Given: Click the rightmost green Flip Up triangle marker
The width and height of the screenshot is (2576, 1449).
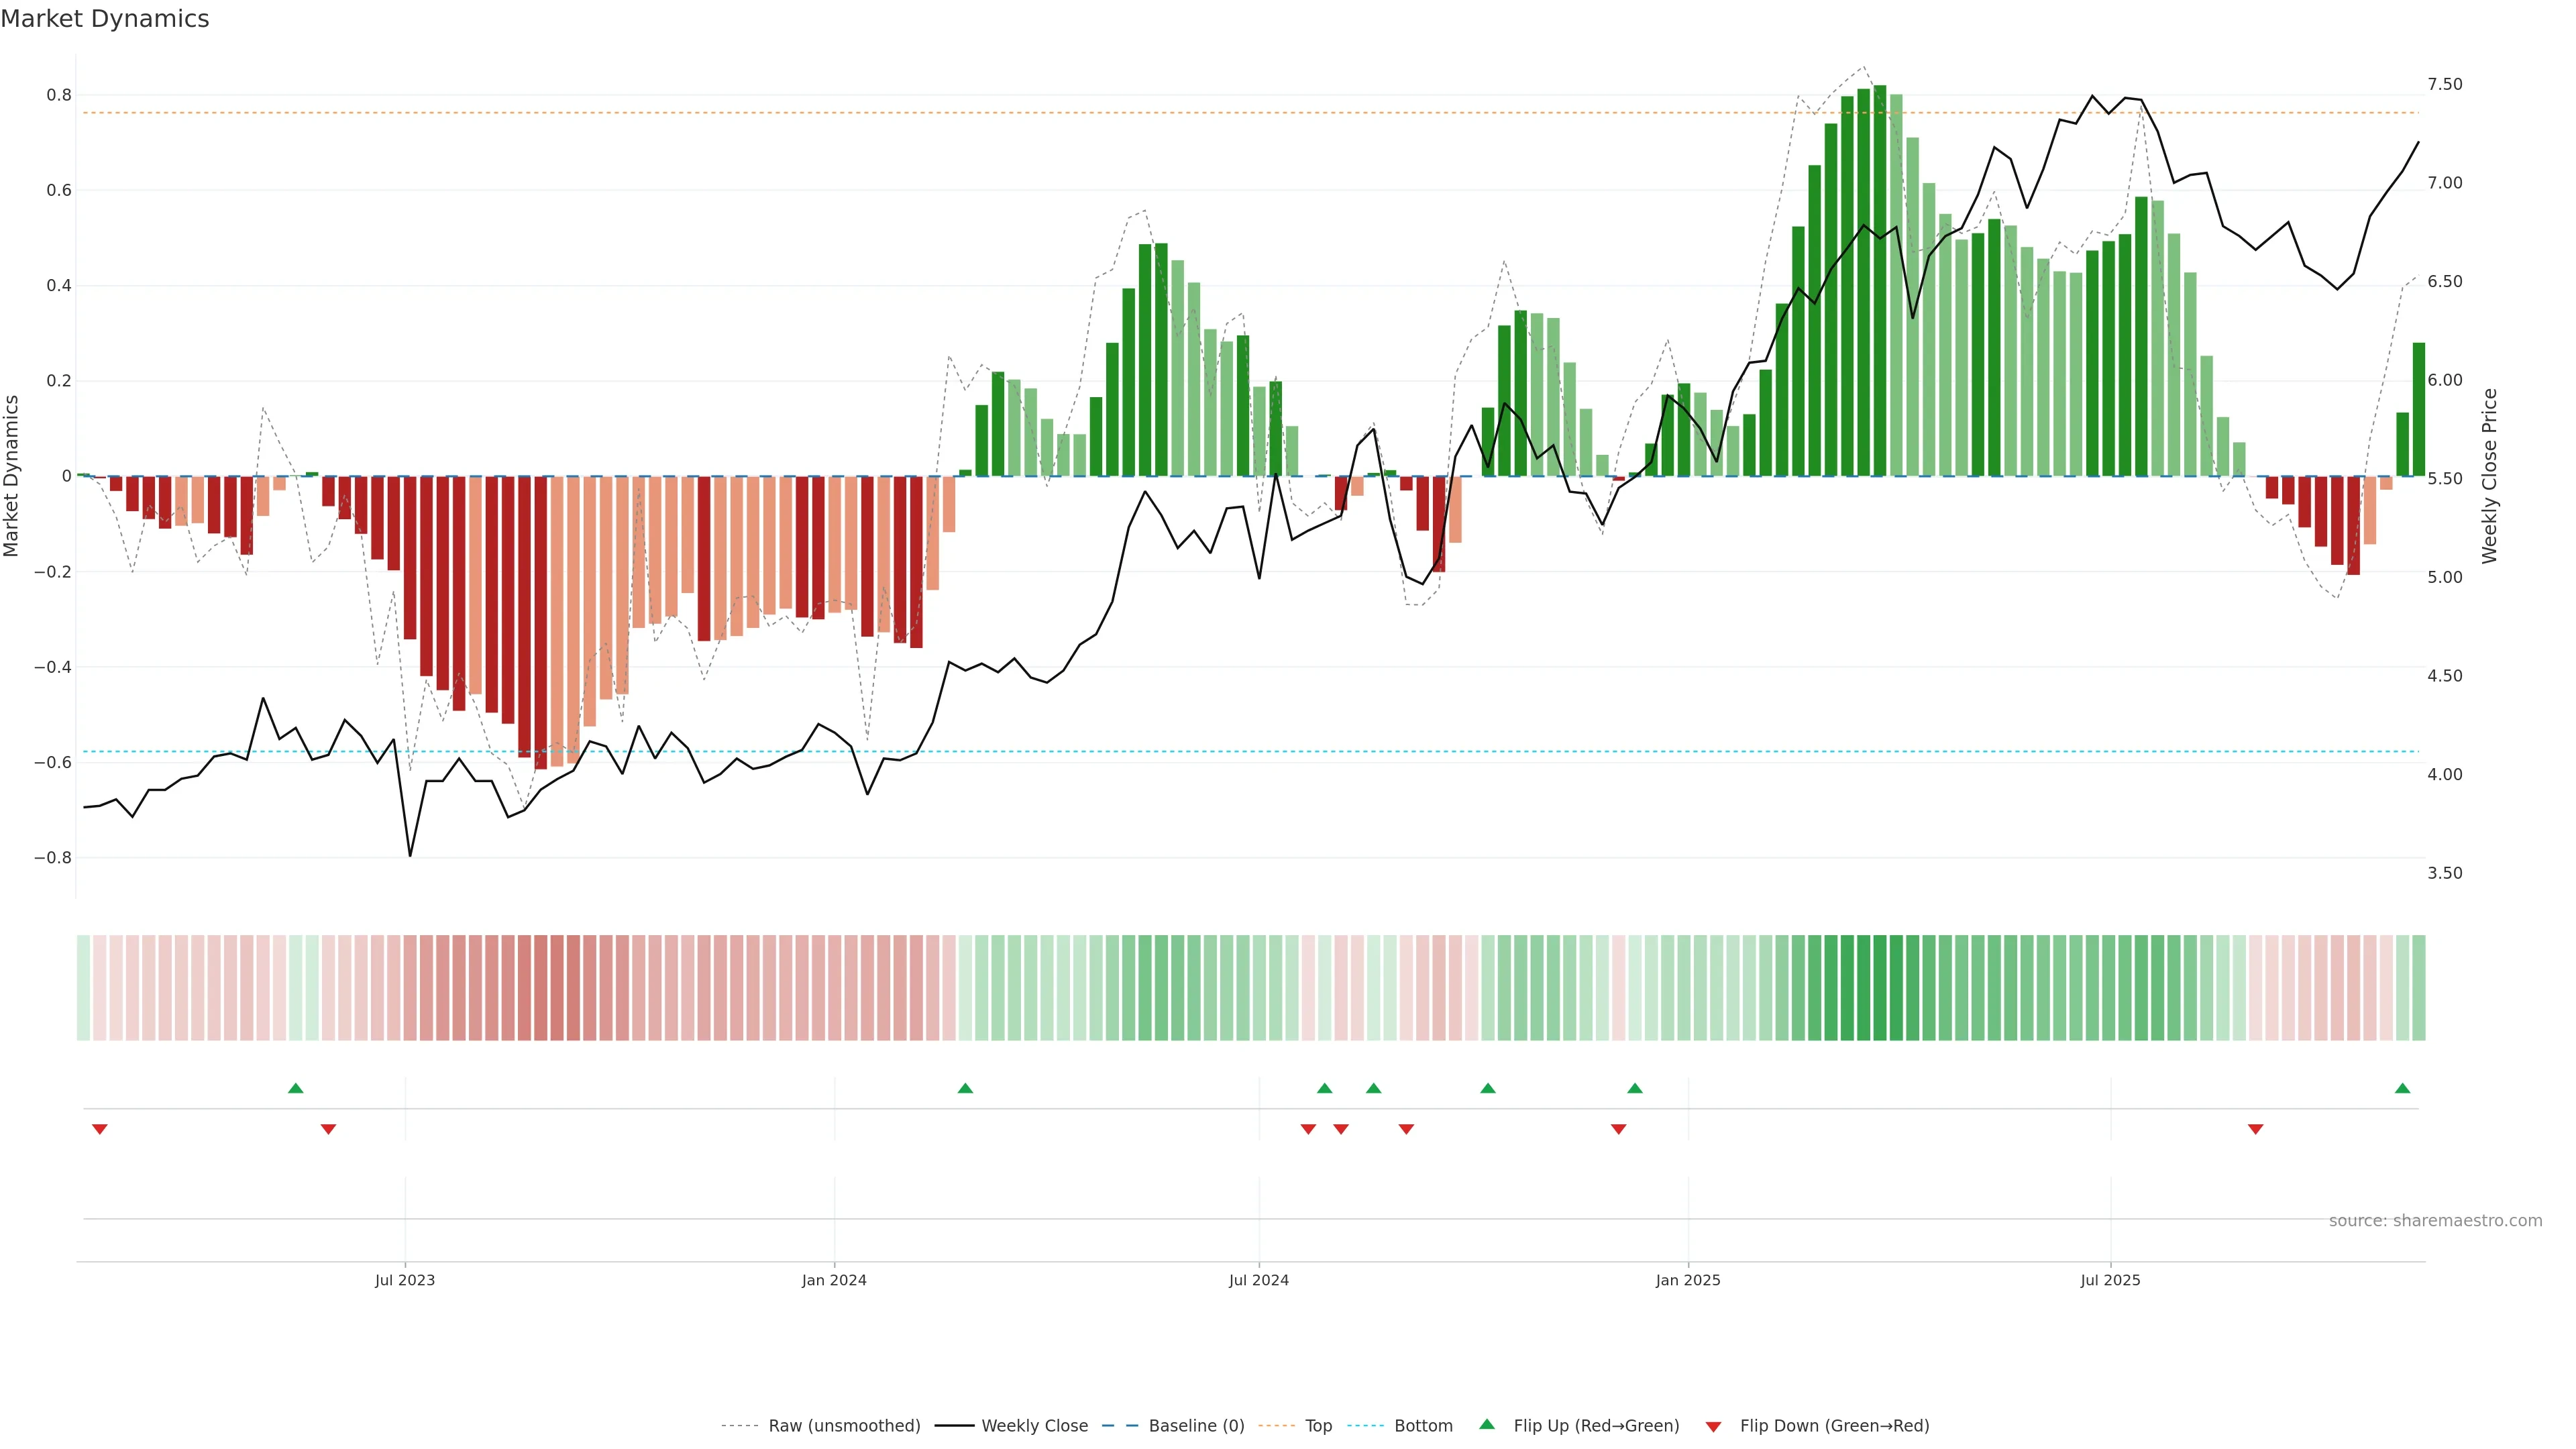Looking at the screenshot, I should click(x=2402, y=1088).
